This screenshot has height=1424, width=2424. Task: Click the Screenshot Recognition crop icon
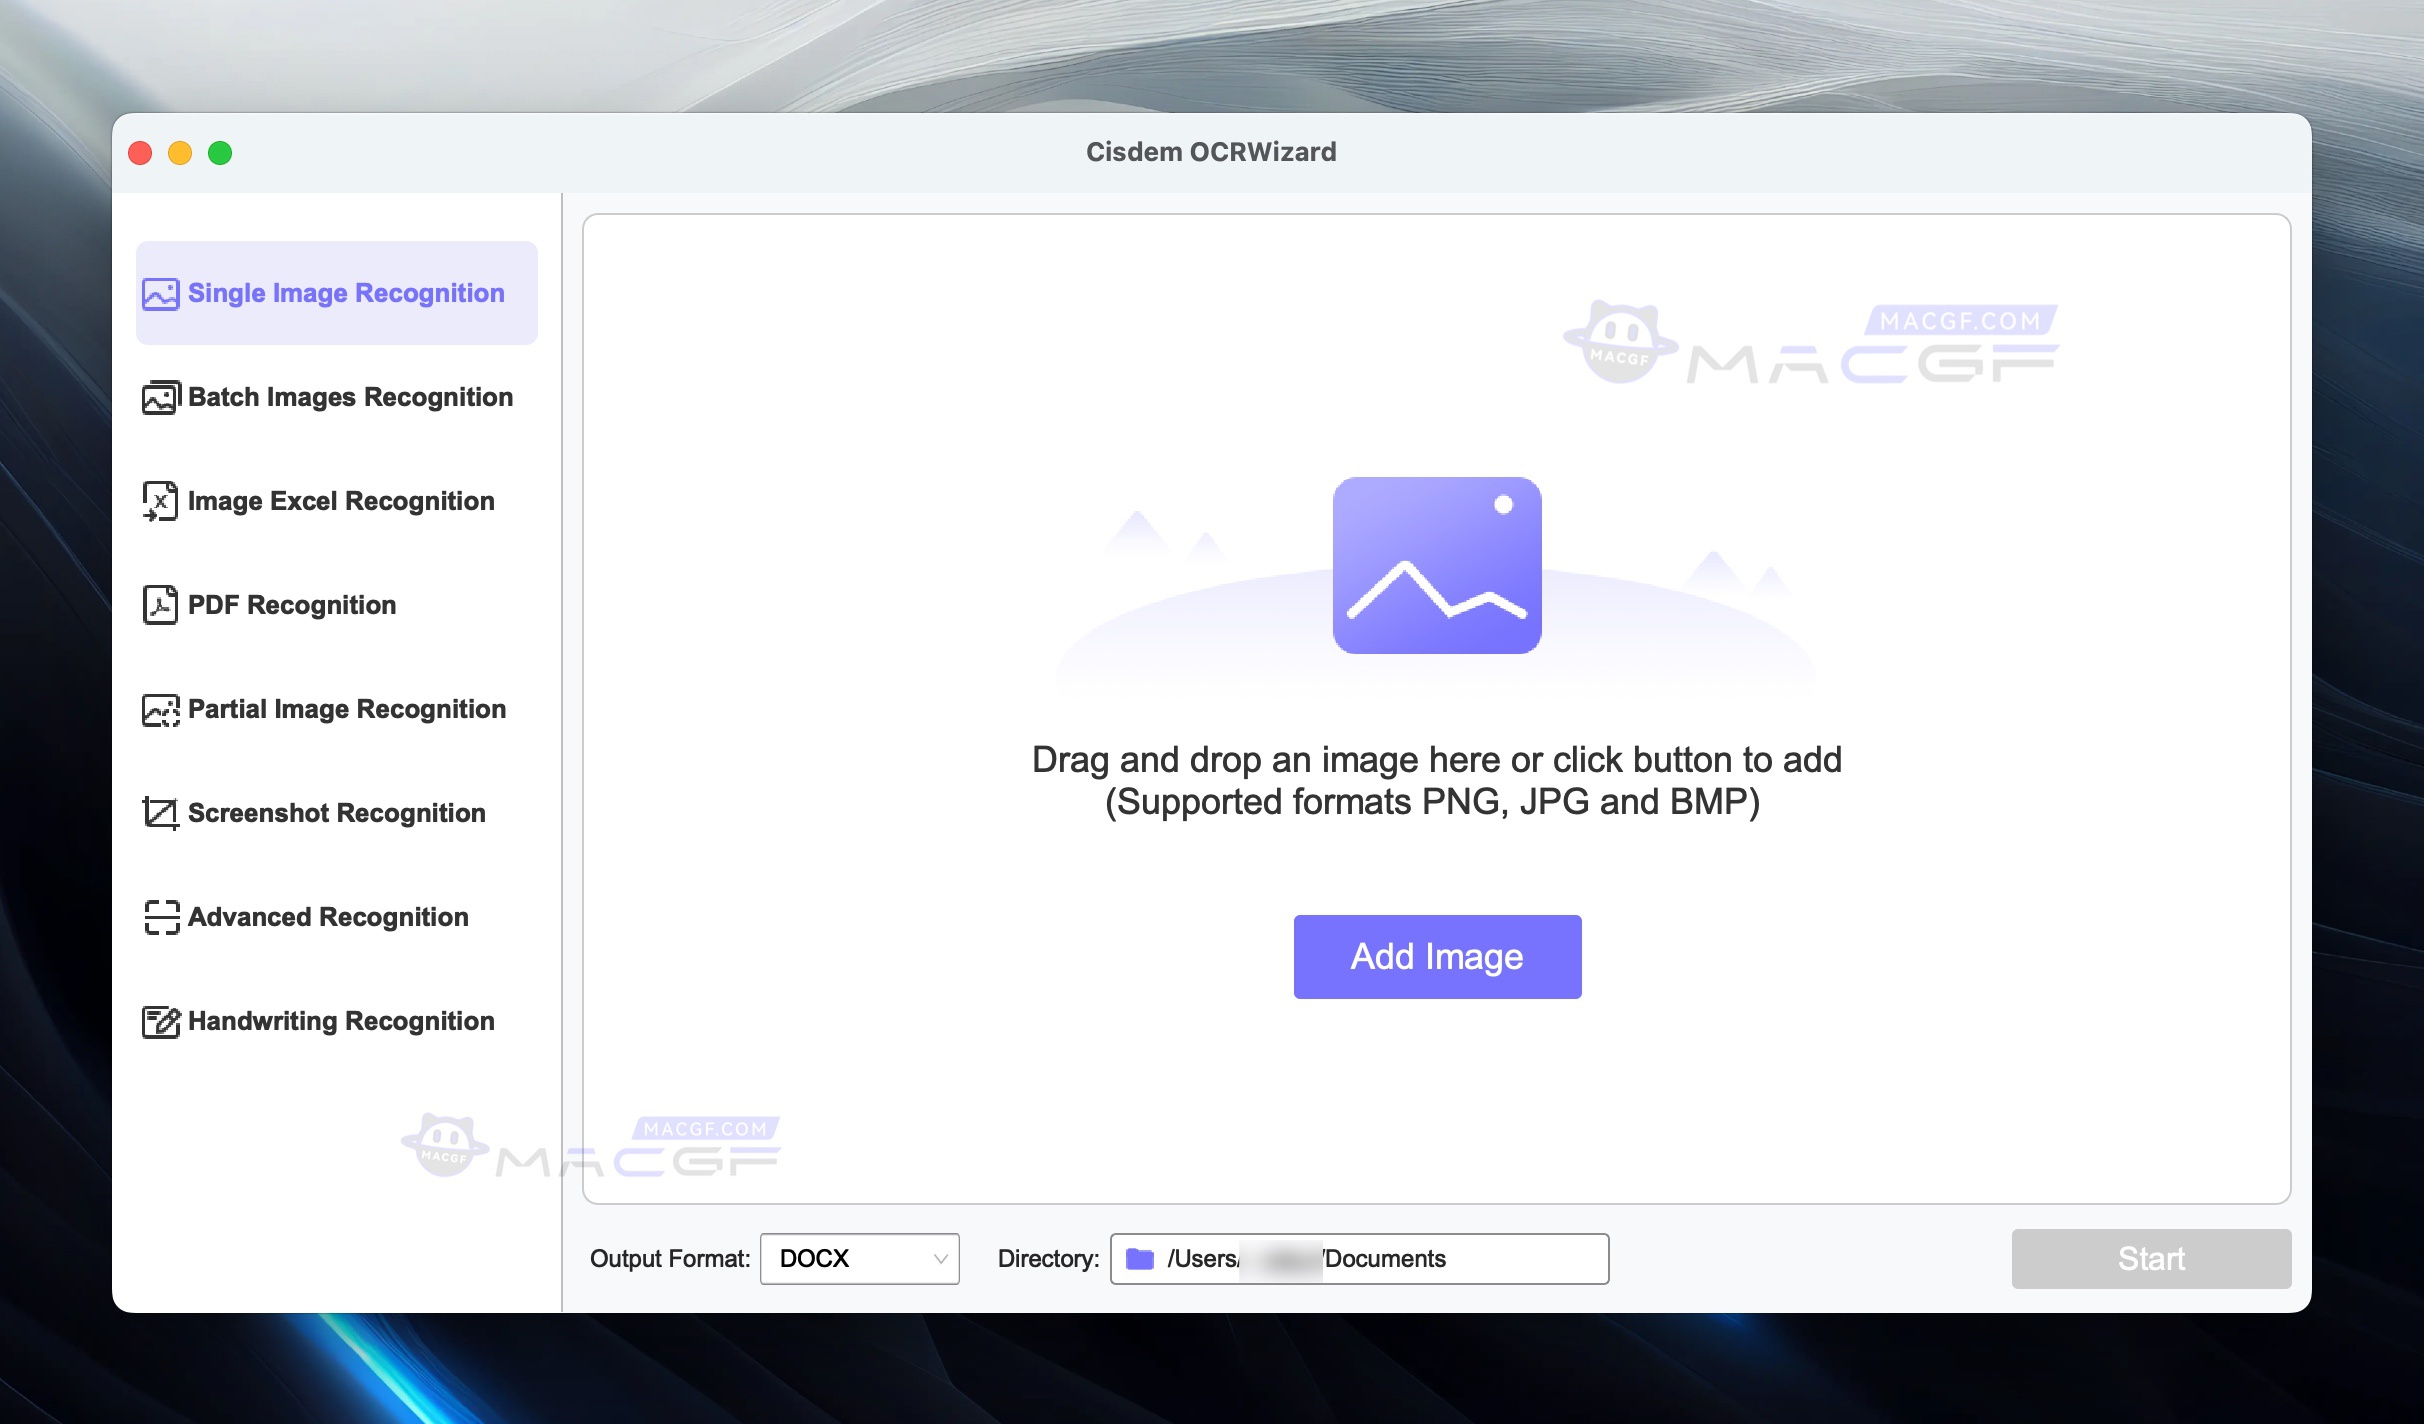pyautogui.click(x=160, y=813)
